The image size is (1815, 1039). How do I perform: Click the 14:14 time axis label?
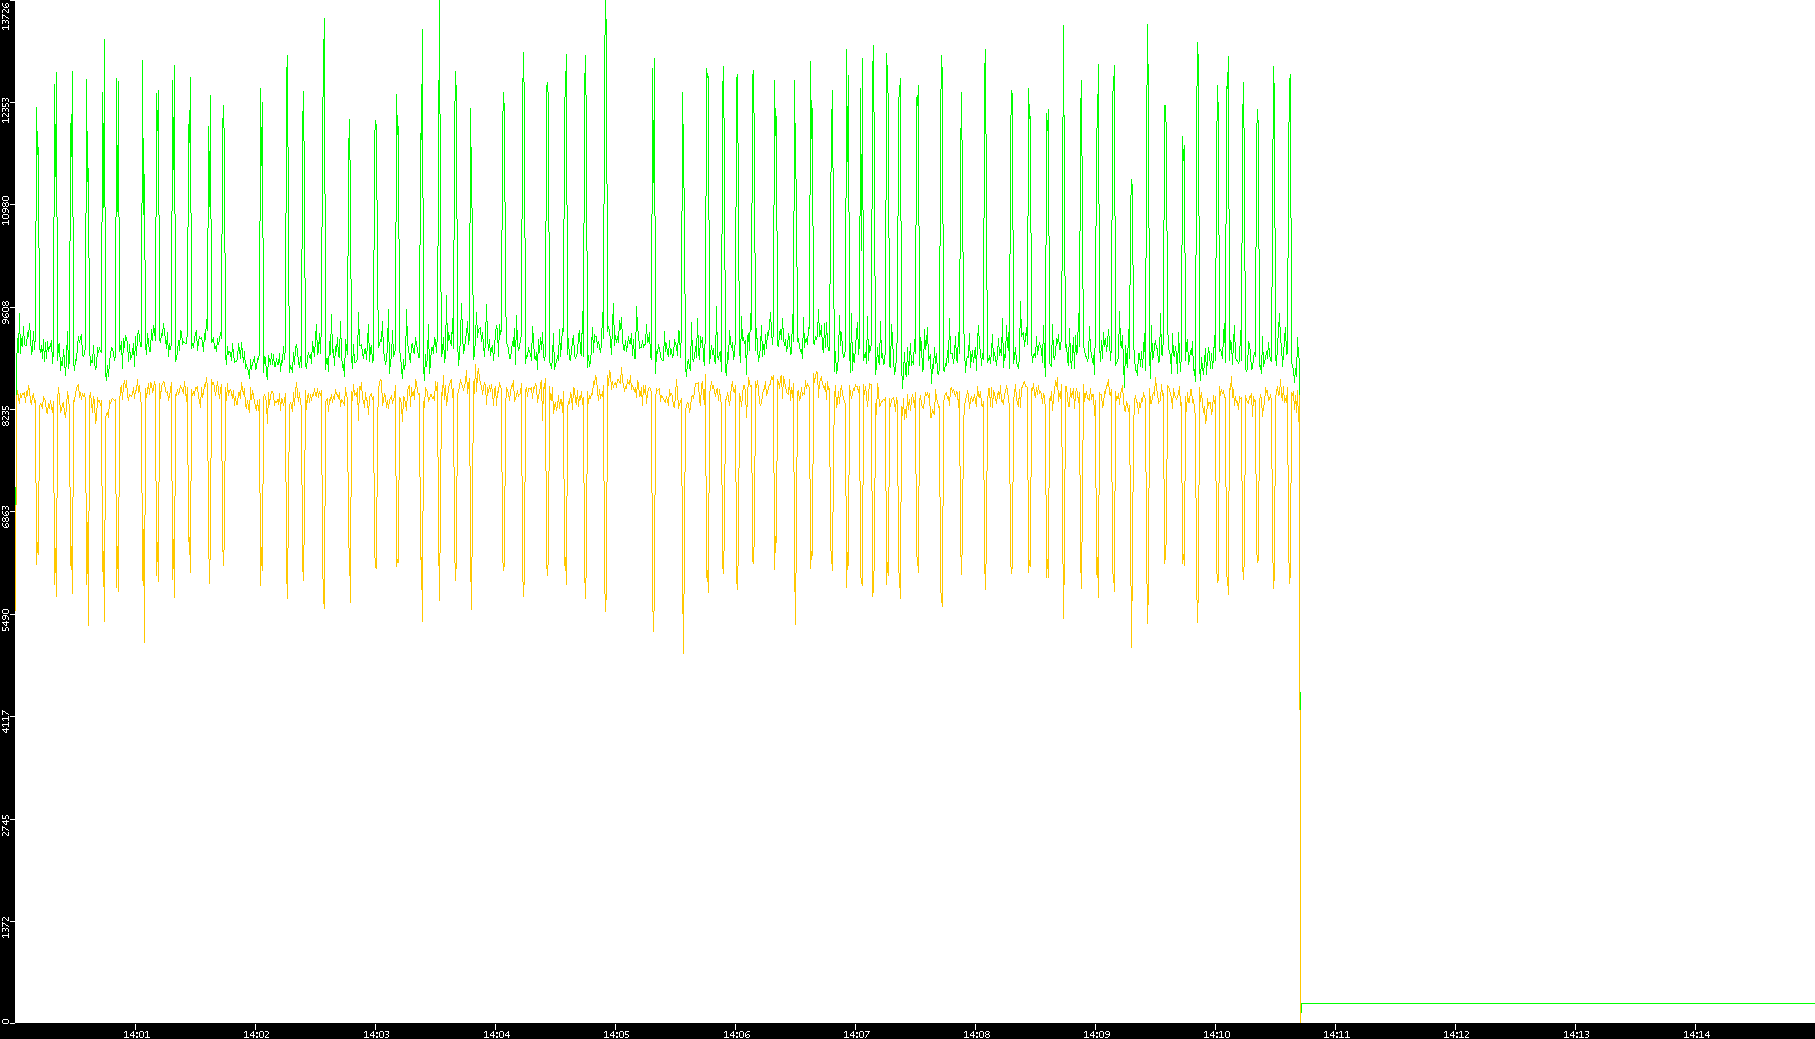[1696, 1034]
